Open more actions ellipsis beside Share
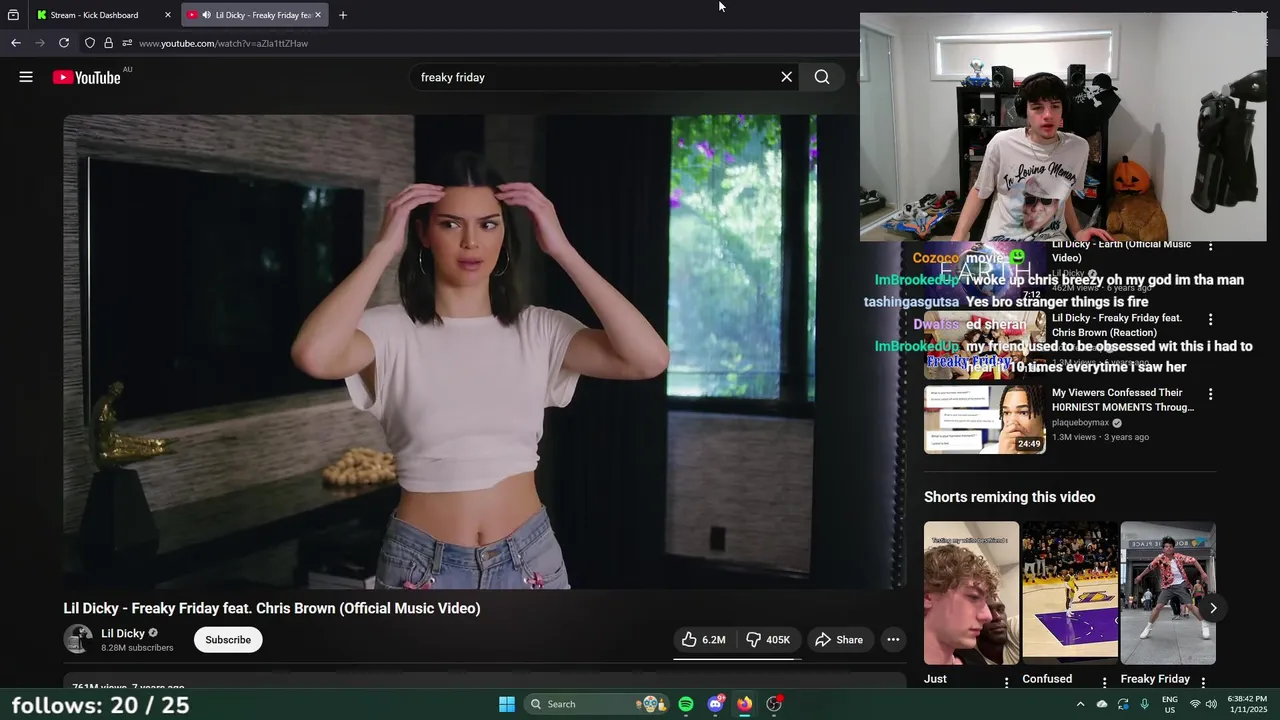 pyautogui.click(x=893, y=640)
